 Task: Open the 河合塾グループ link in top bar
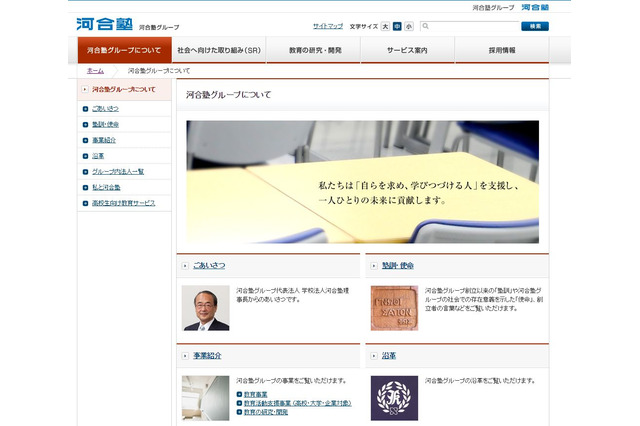tap(493, 8)
